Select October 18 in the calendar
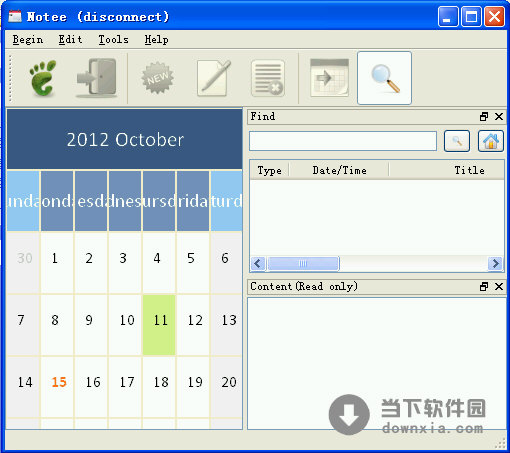The width and height of the screenshot is (510, 453). [159, 387]
